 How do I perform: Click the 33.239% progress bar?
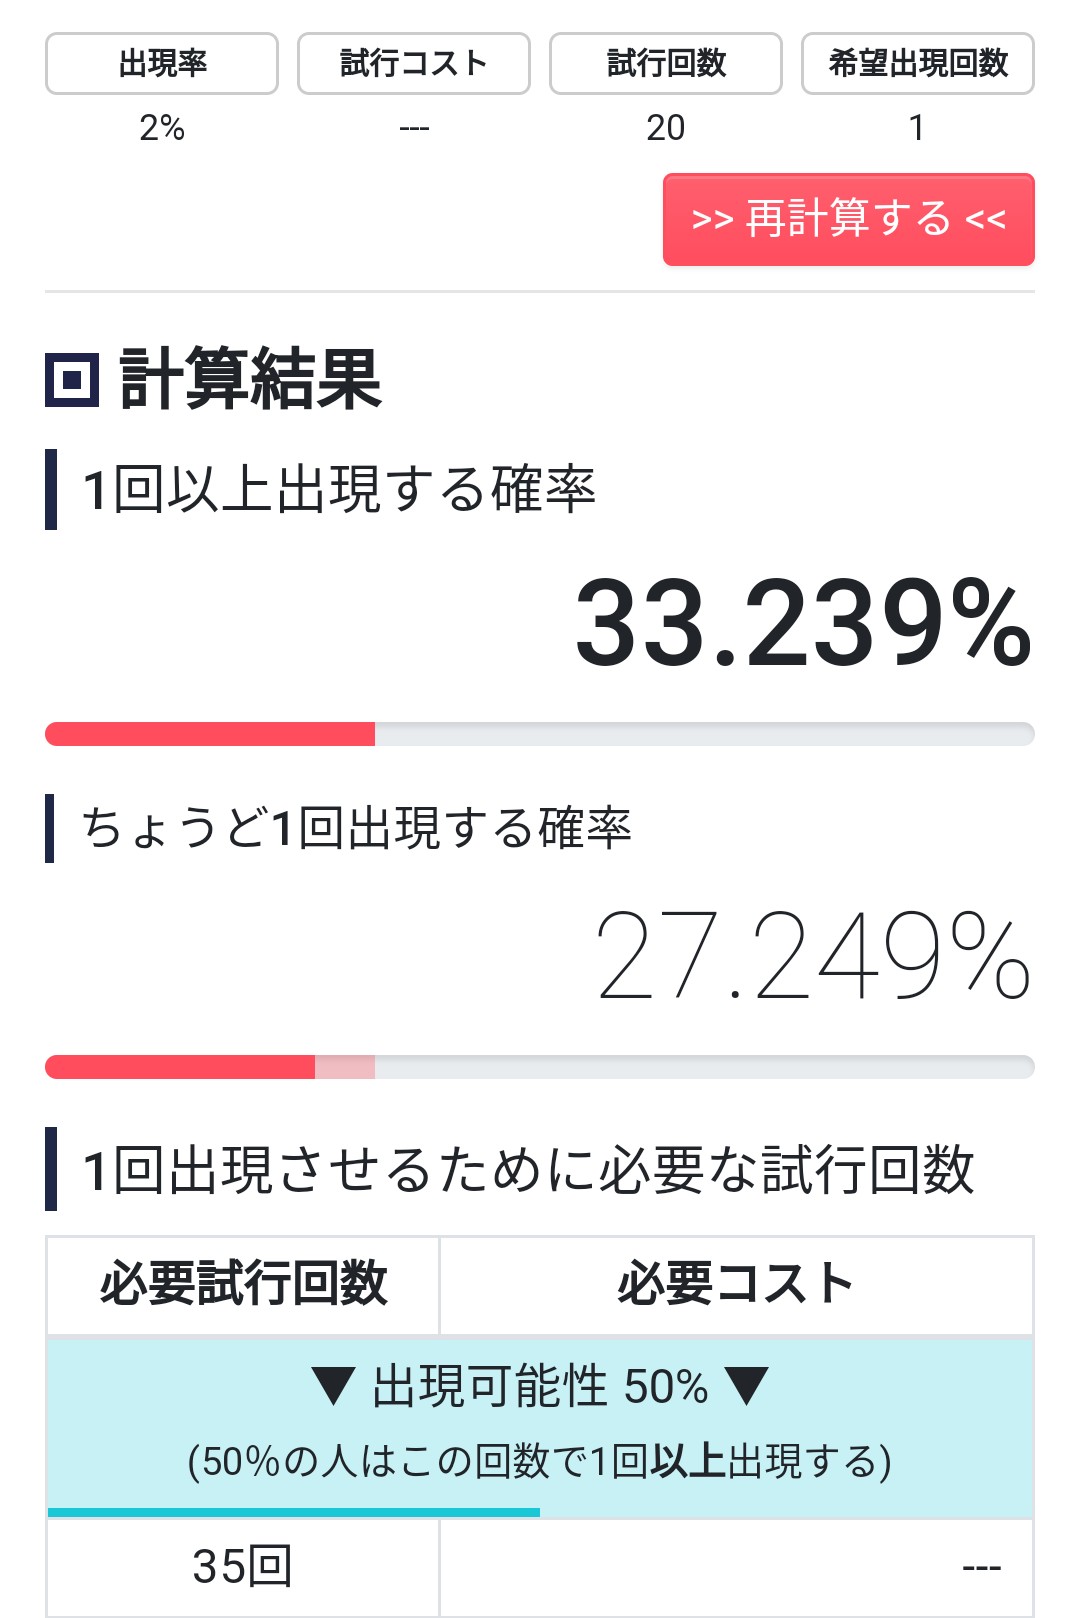(540, 734)
